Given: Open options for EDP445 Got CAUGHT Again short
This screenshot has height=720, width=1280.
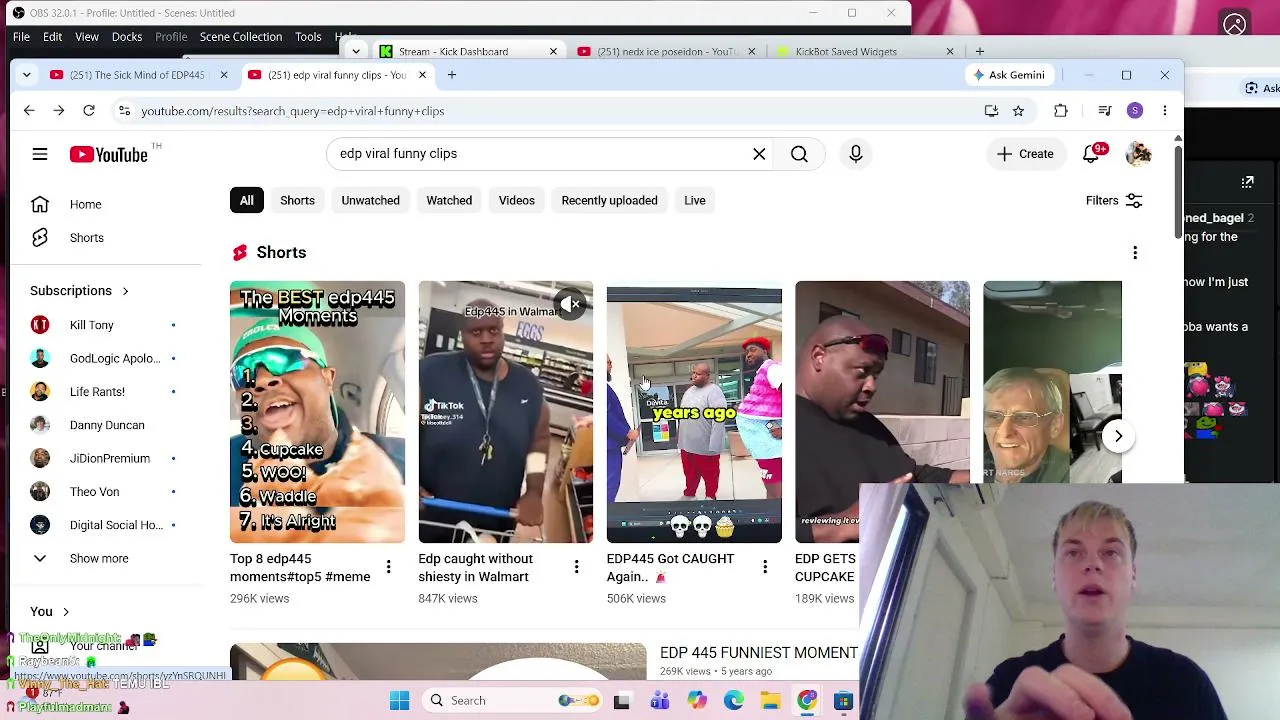Looking at the screenshot, I should tap(765, 568).
